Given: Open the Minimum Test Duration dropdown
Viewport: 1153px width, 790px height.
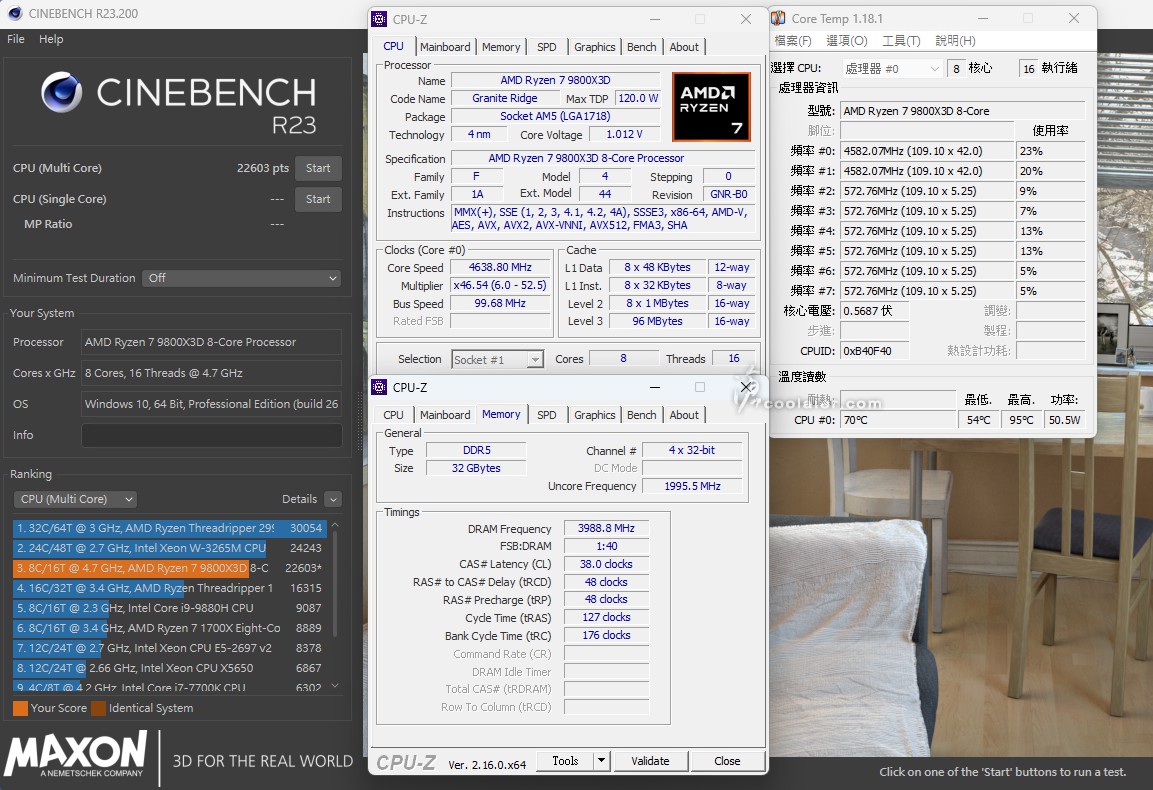Looking at the screenshot, I should 241,278.
